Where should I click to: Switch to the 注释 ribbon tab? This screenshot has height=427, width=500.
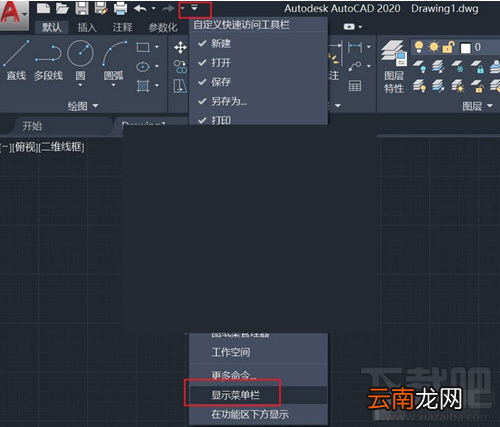(122, 27)
